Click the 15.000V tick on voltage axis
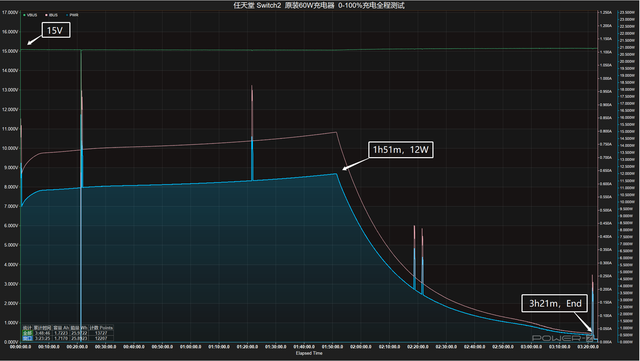The height and width of the screenshot is (361, 640). tap(10, 51)
